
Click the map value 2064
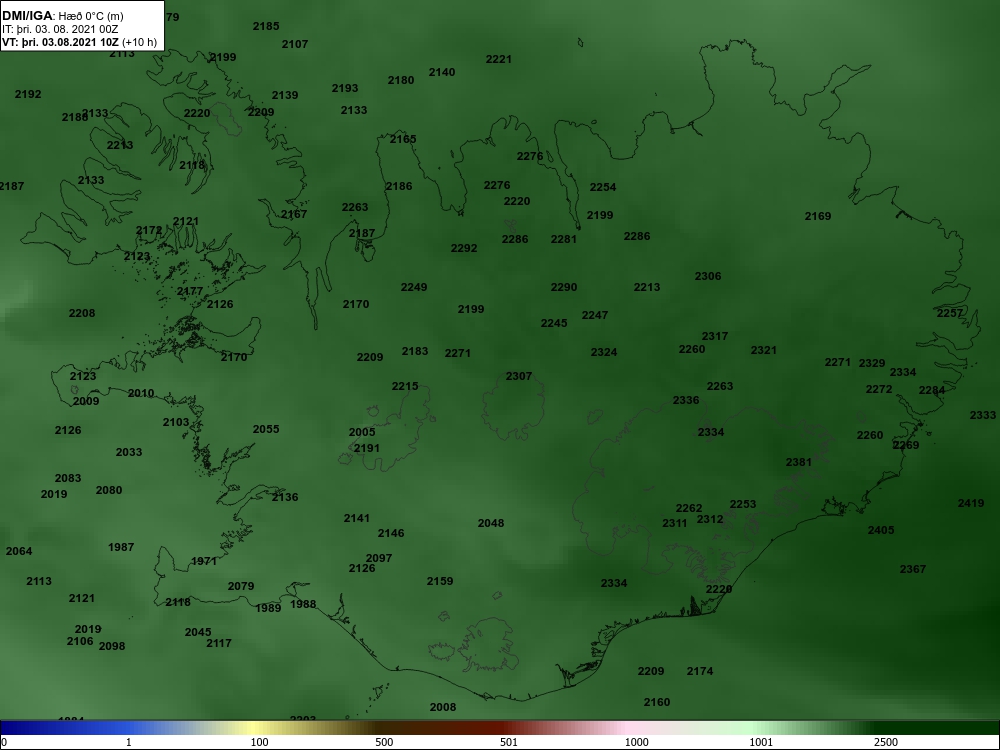click(x=19, y=551)
